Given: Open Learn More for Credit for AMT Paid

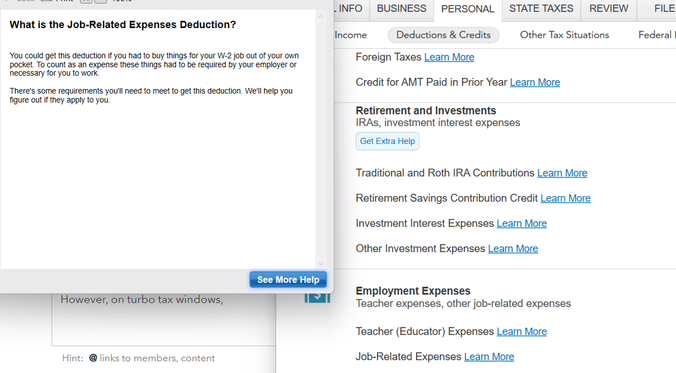Looking at the screenshot, I should [535, 82].
